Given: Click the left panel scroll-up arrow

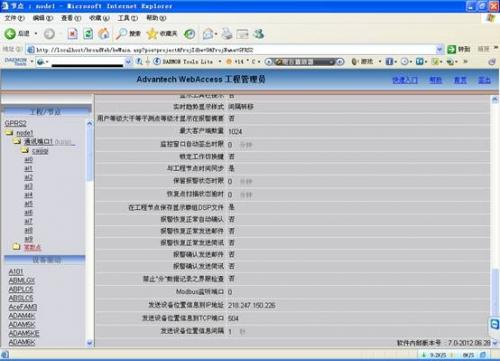Looking at the screenshot, I should point(90,123).
